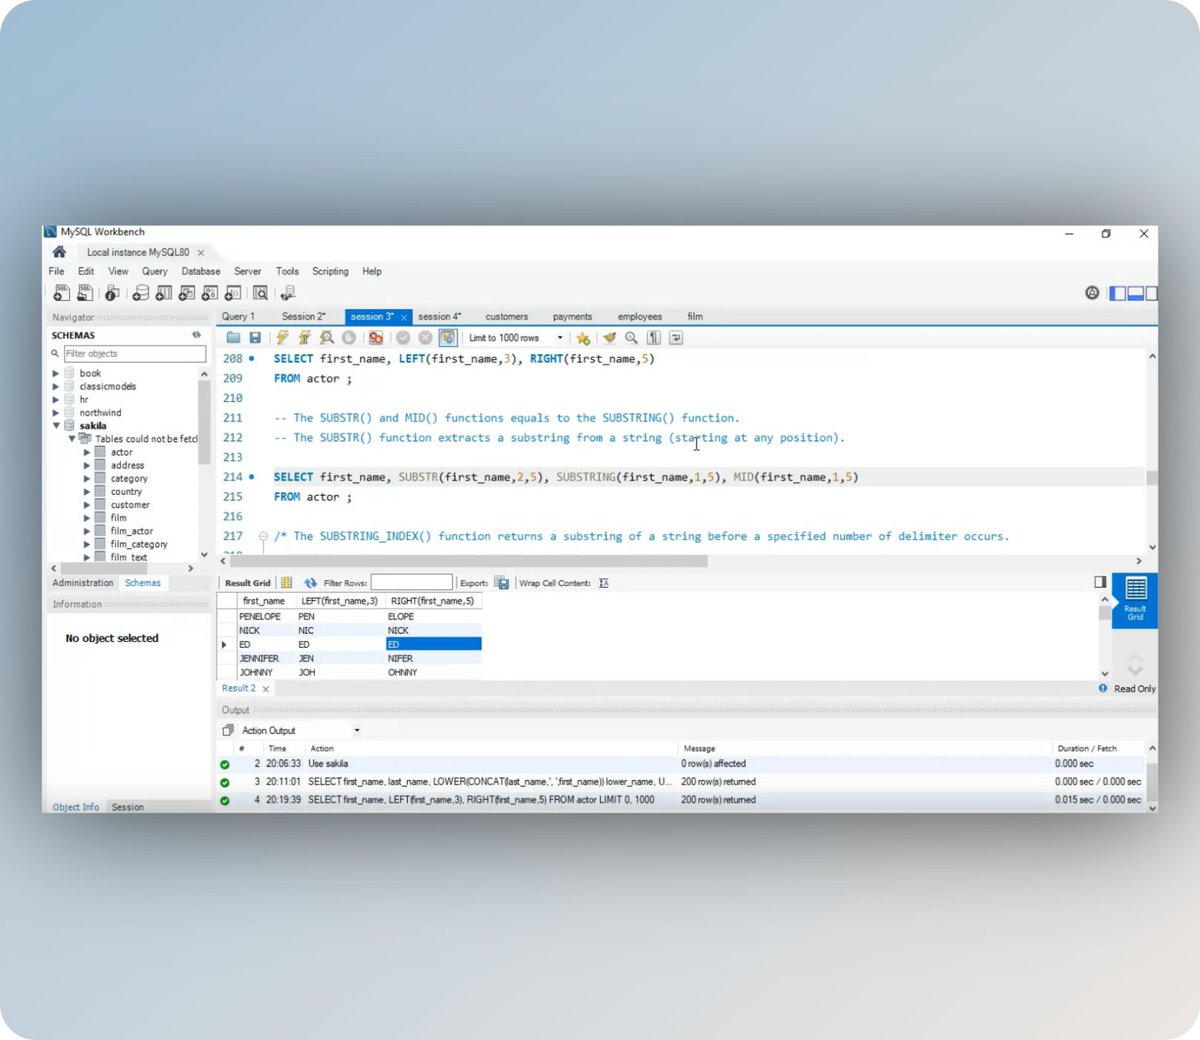Viewport: 1200px width, 1040px height.
Task: Open a script file in the editor toolbar
Action: pos(233,338)
